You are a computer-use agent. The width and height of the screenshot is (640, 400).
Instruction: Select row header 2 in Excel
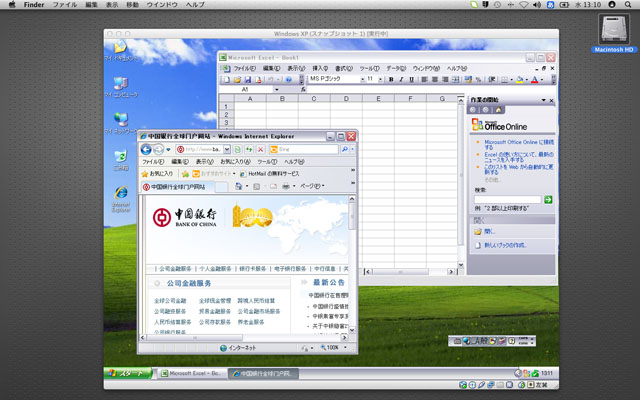[x=226, y=115]
